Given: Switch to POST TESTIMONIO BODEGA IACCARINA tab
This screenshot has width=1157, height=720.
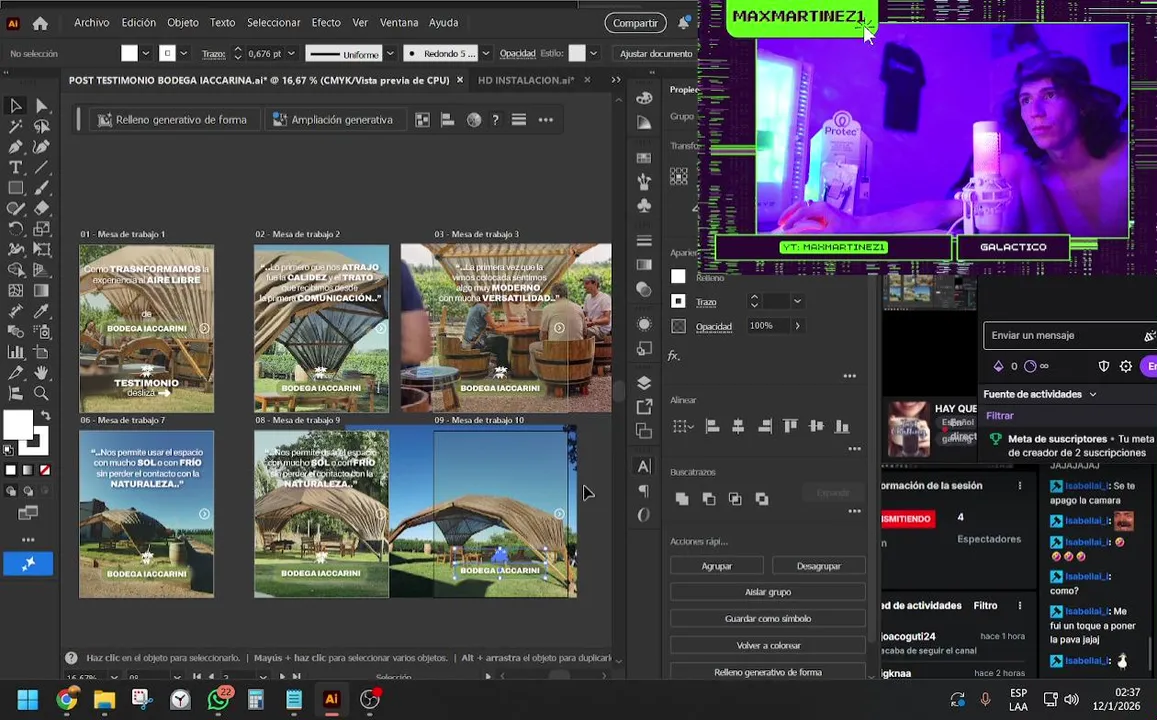Looking at the screenshot, I should pos(259,80).
